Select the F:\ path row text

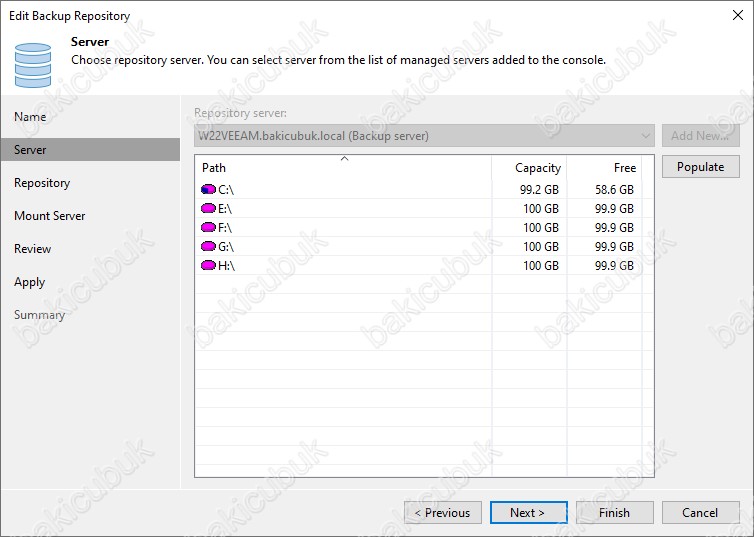[225, 227]
